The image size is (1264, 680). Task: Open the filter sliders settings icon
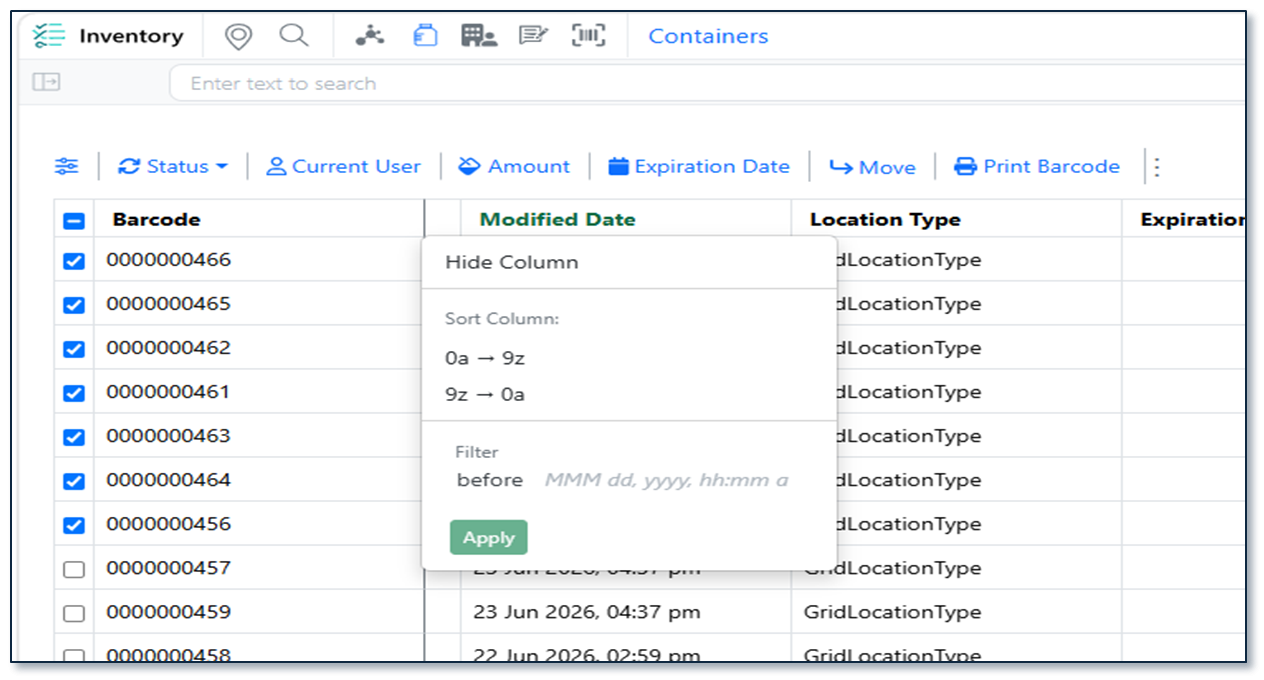point(67,167)
